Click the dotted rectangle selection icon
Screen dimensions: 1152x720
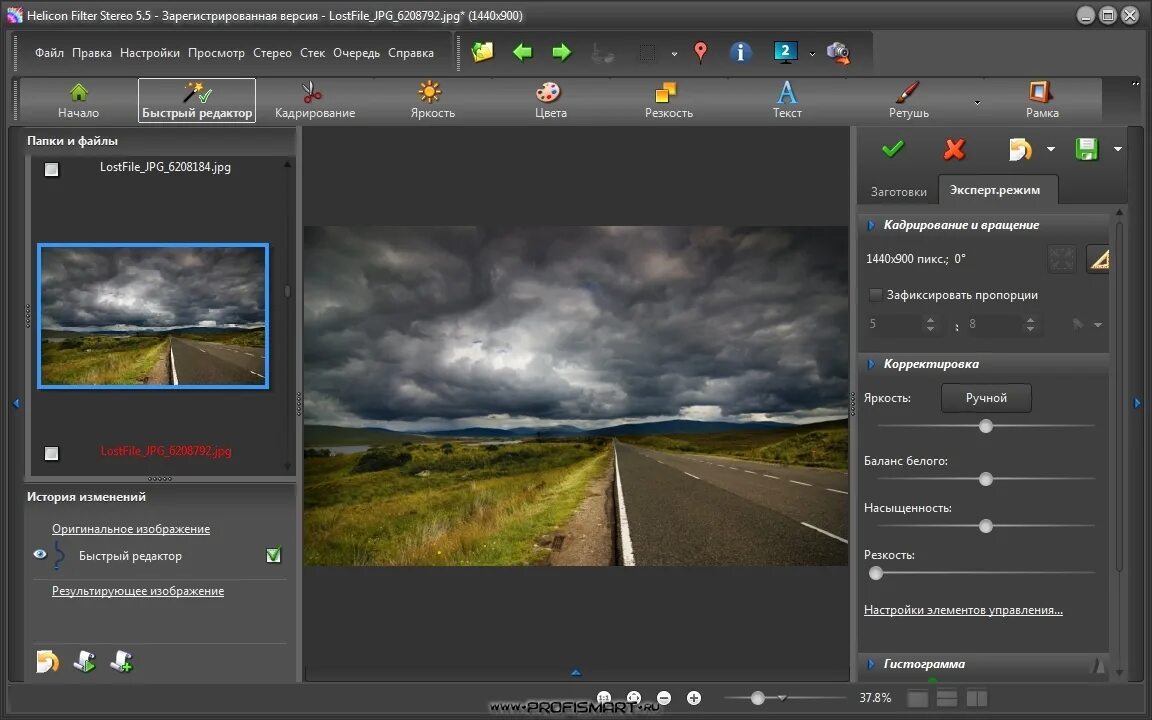point(647,53)
